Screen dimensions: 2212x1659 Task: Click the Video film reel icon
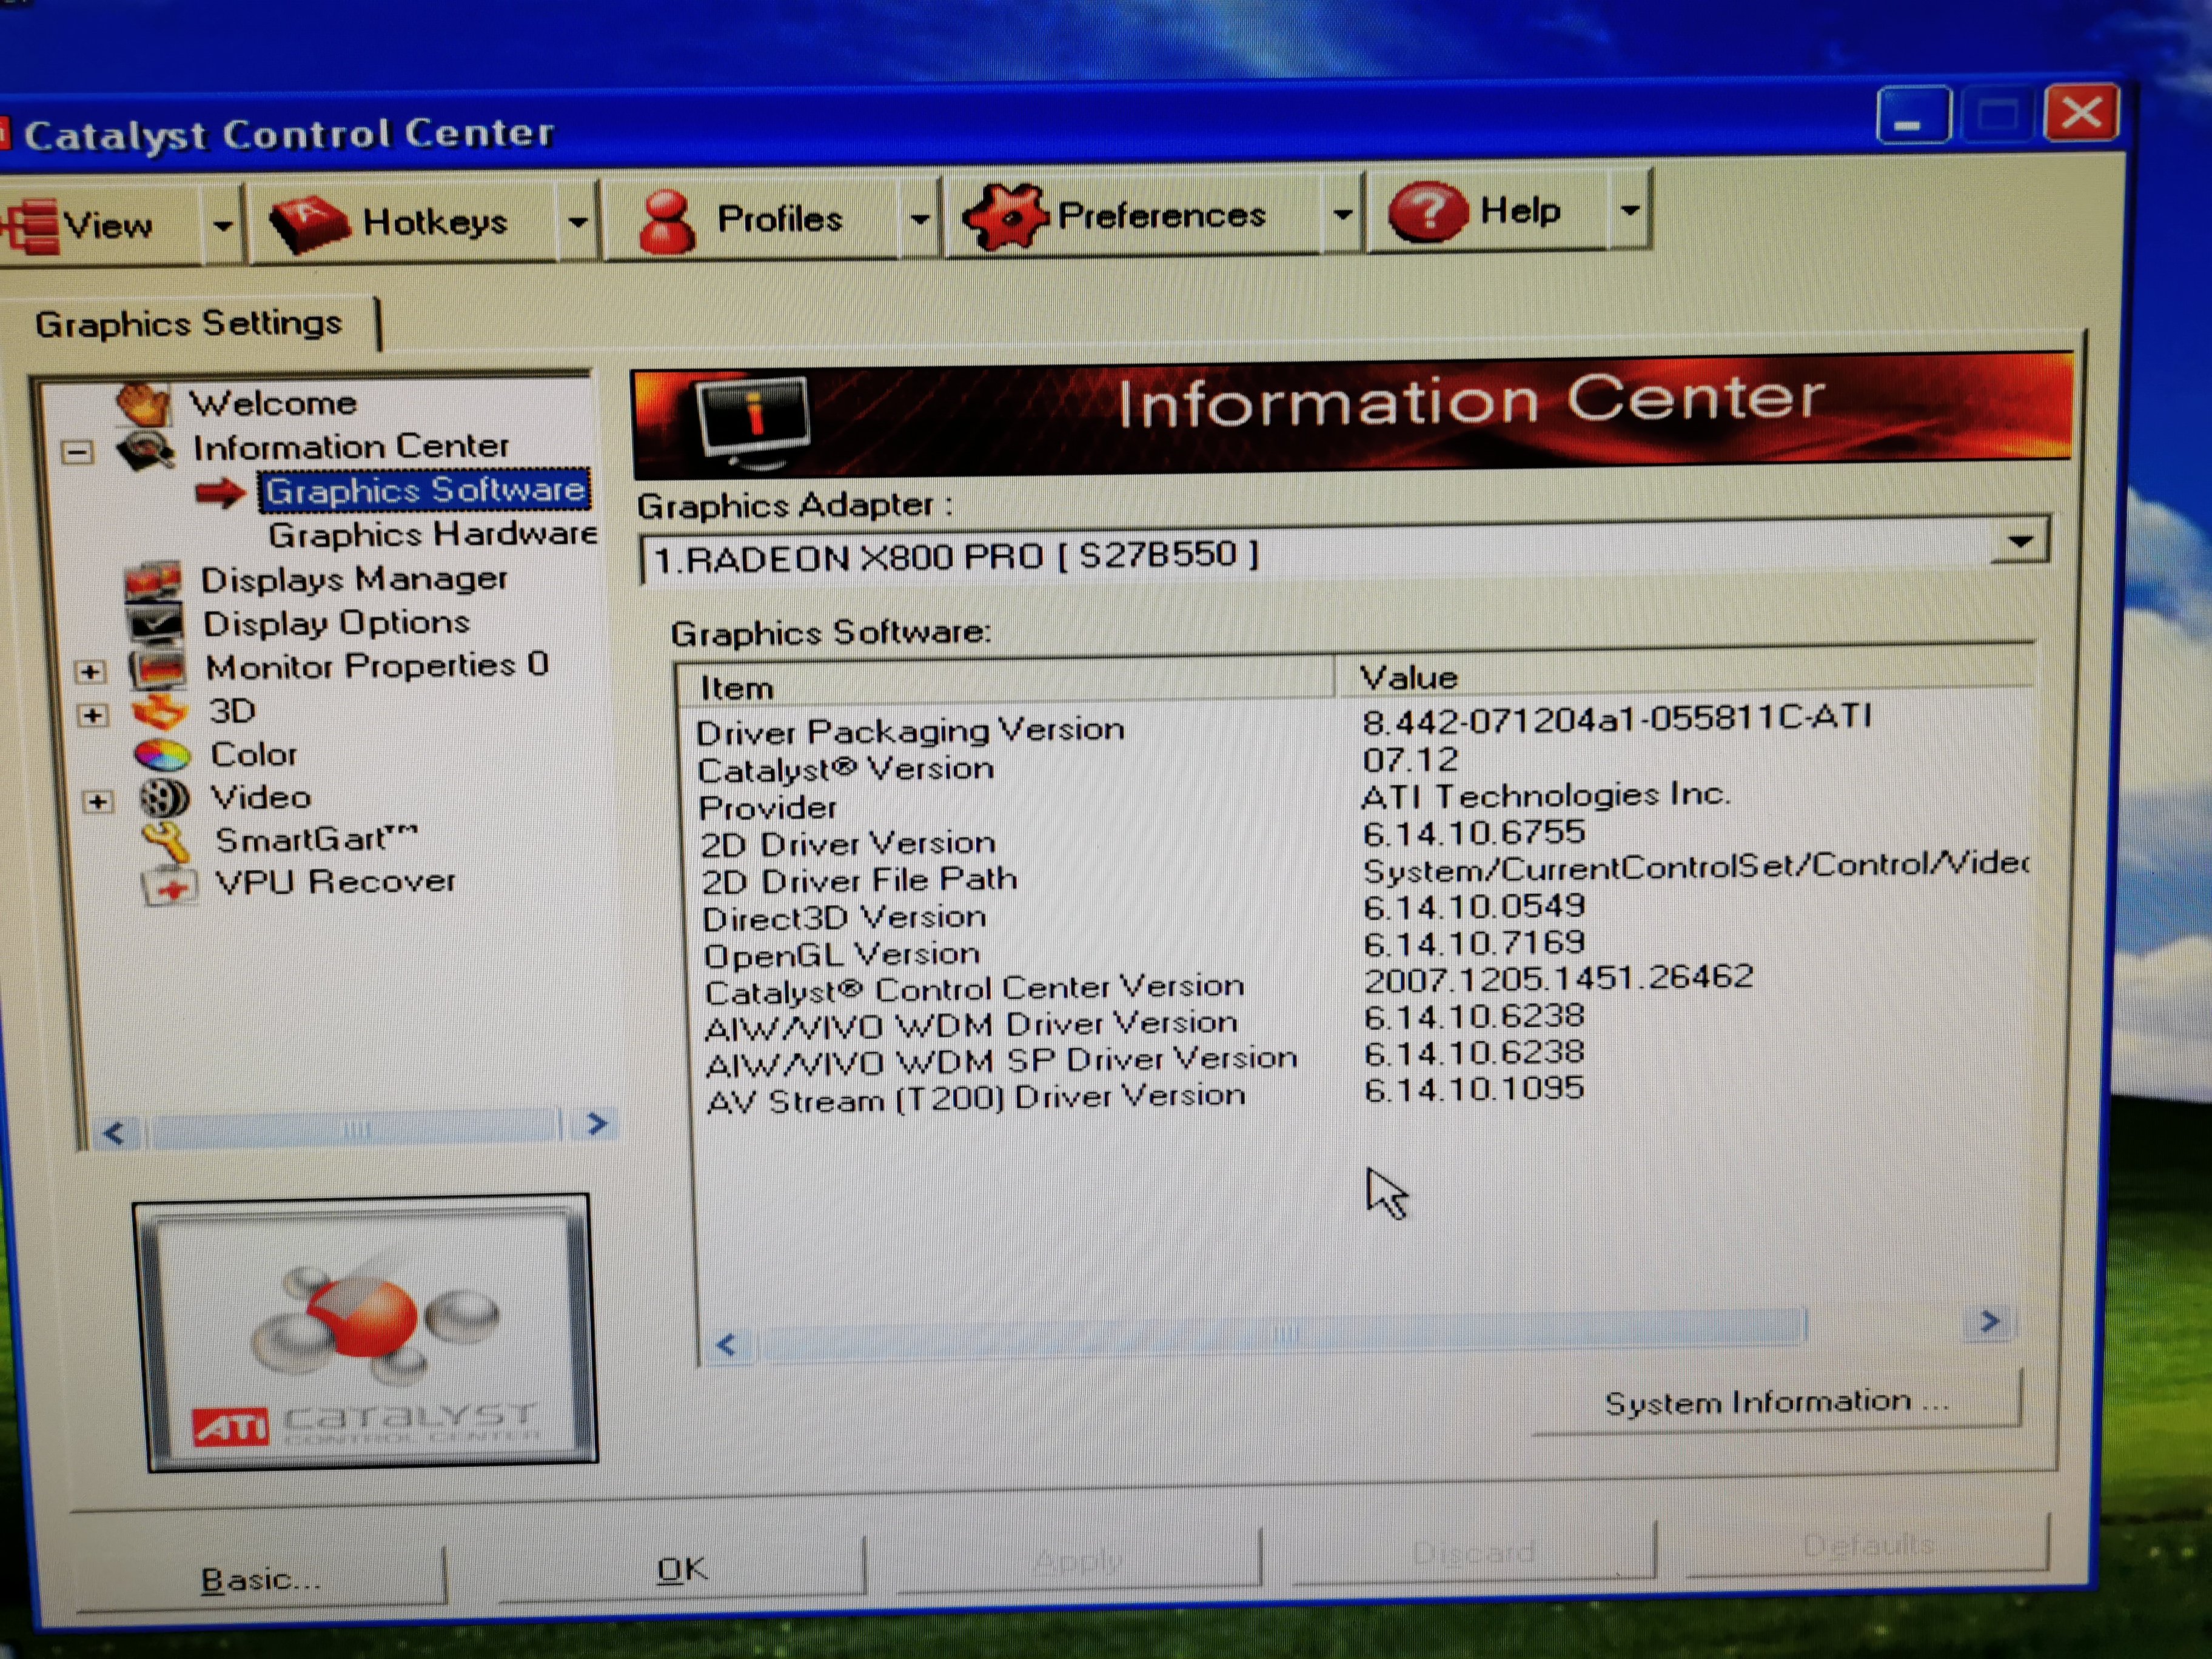164,799
